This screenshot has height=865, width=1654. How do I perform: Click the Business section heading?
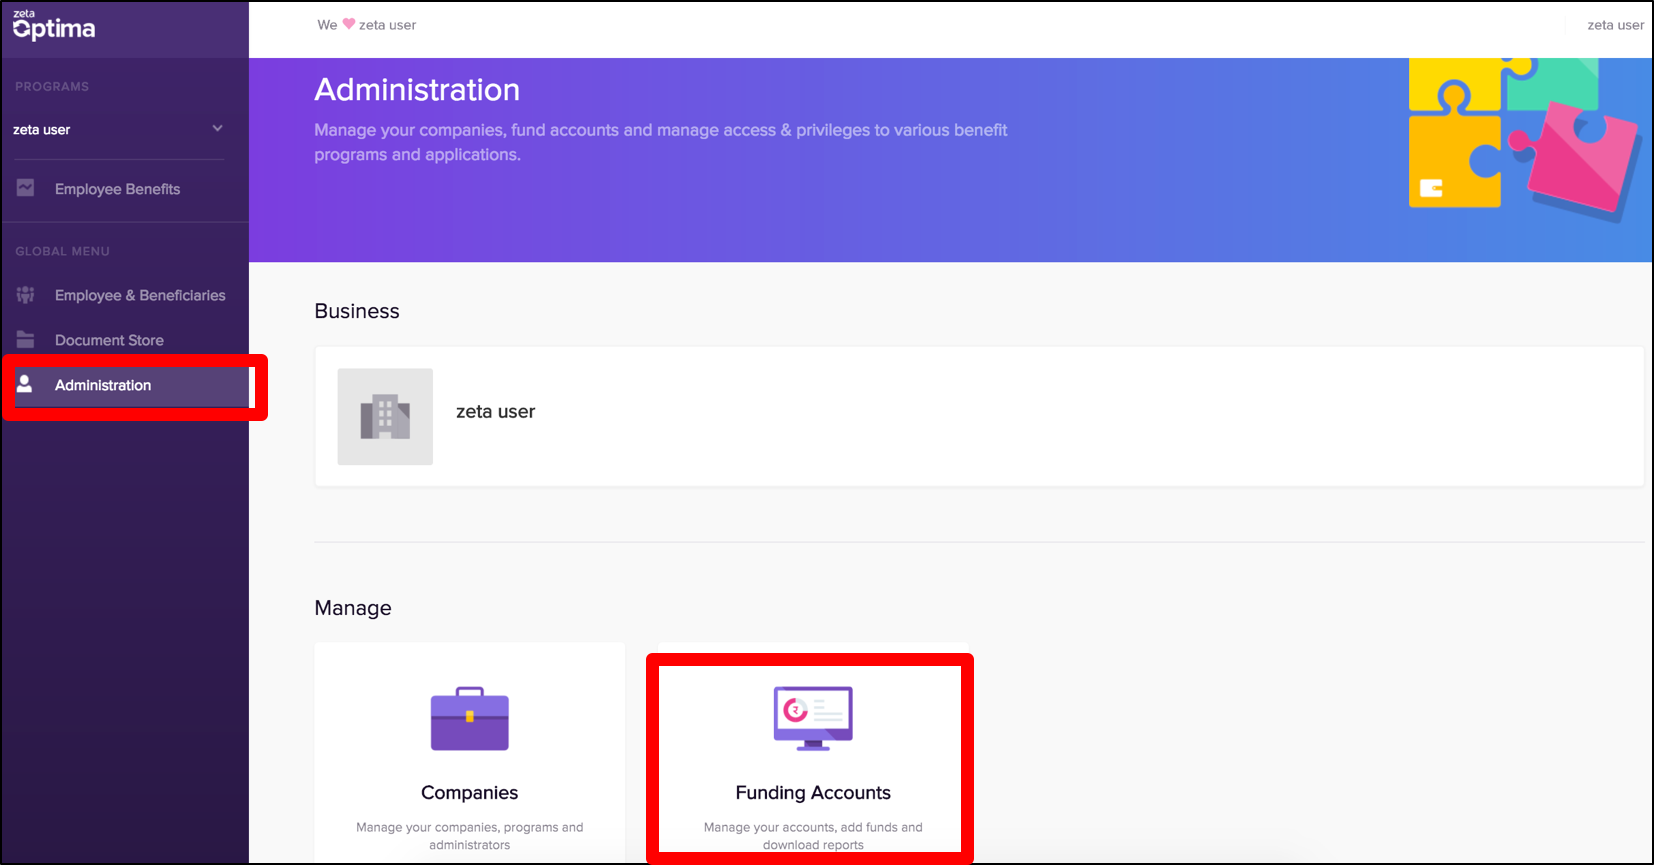[x=357, y=311]
